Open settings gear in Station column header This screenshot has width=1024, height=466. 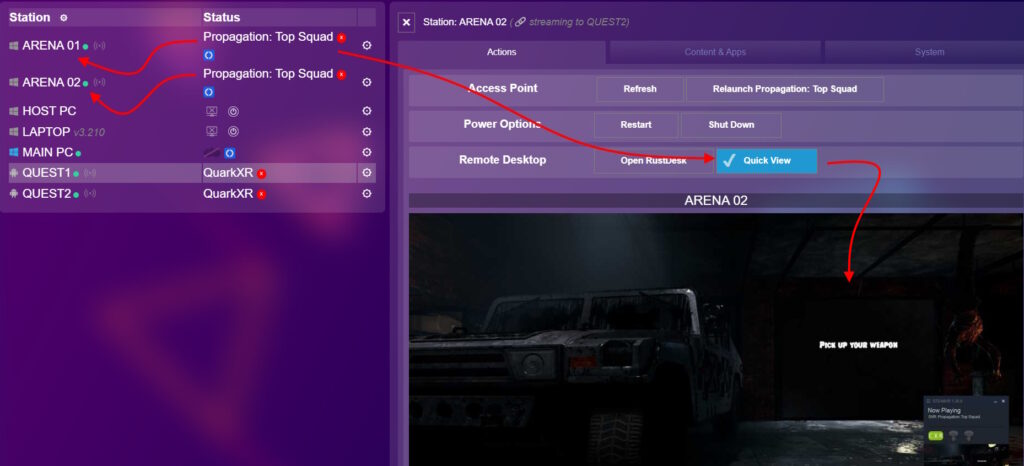pos(63,18)
